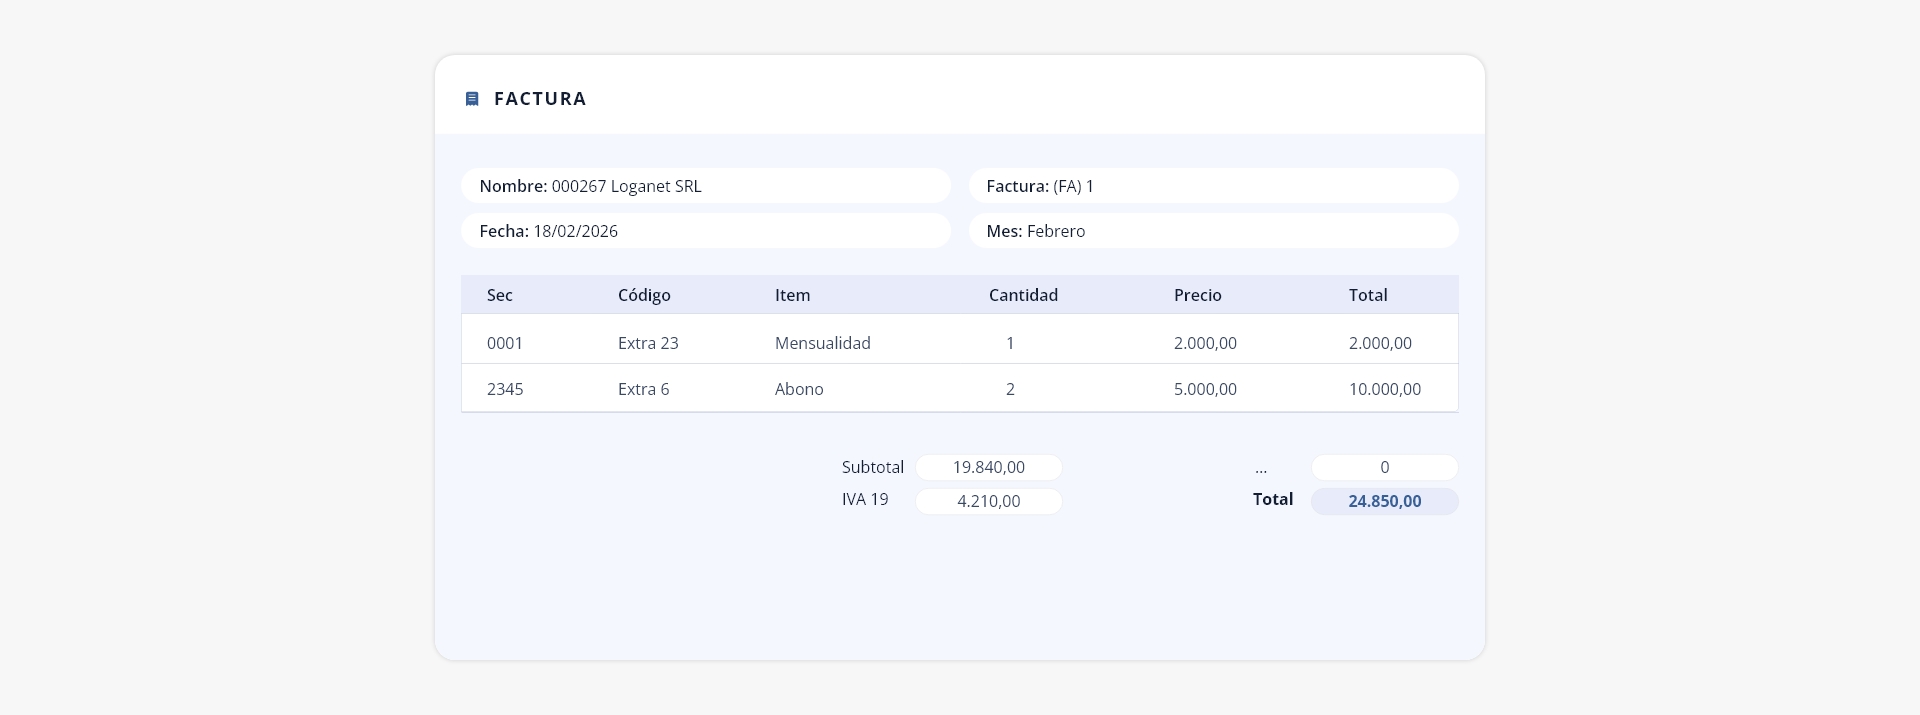Click the Precio column header
This screenshot has width=1920, height=715.
[1198, 295]
